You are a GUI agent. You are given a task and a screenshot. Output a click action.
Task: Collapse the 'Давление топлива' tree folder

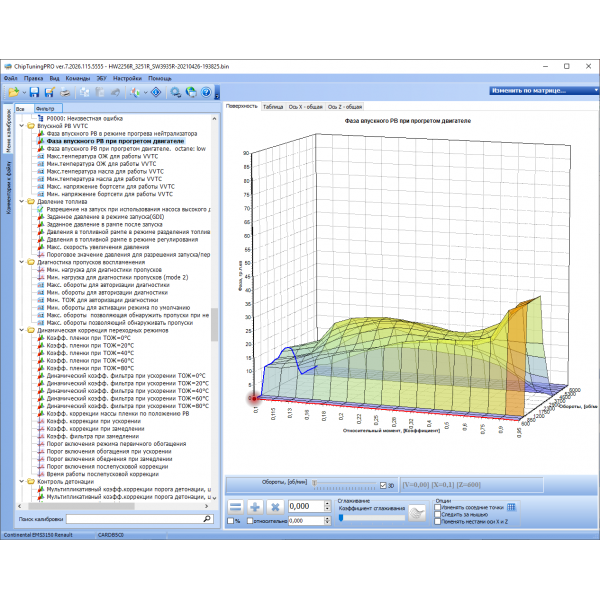tap(23, 201)
